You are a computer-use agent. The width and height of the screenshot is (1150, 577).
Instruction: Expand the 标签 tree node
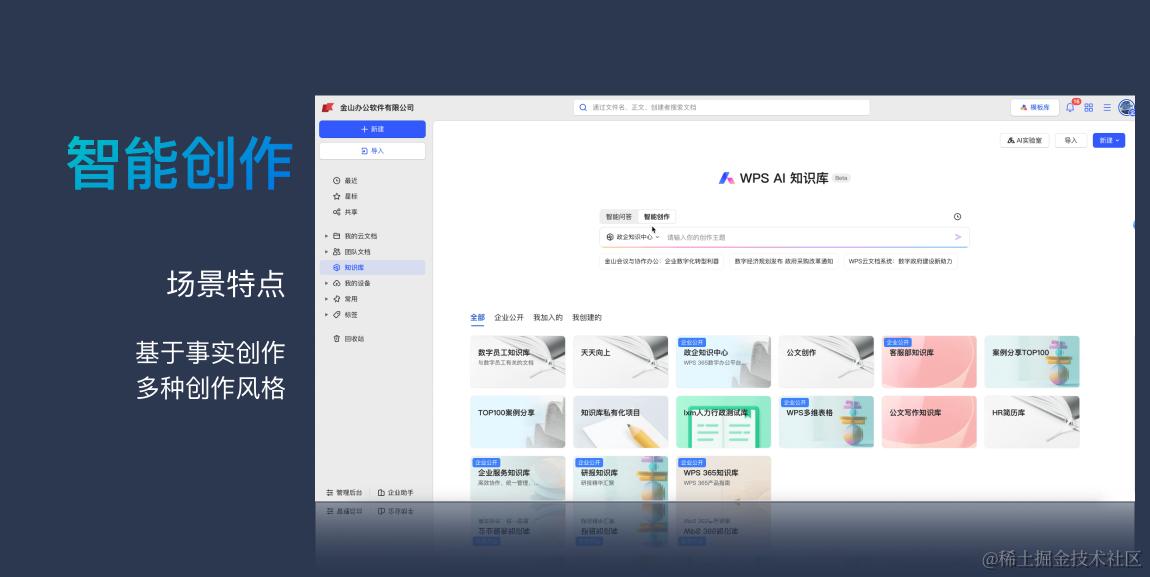(326, 315)
